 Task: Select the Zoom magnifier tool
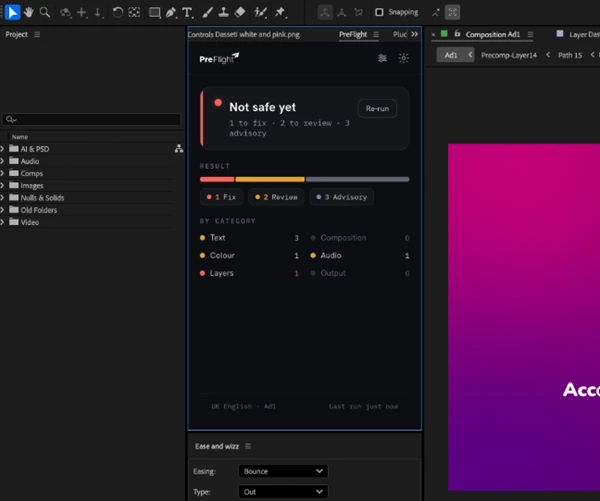[45, 12]
